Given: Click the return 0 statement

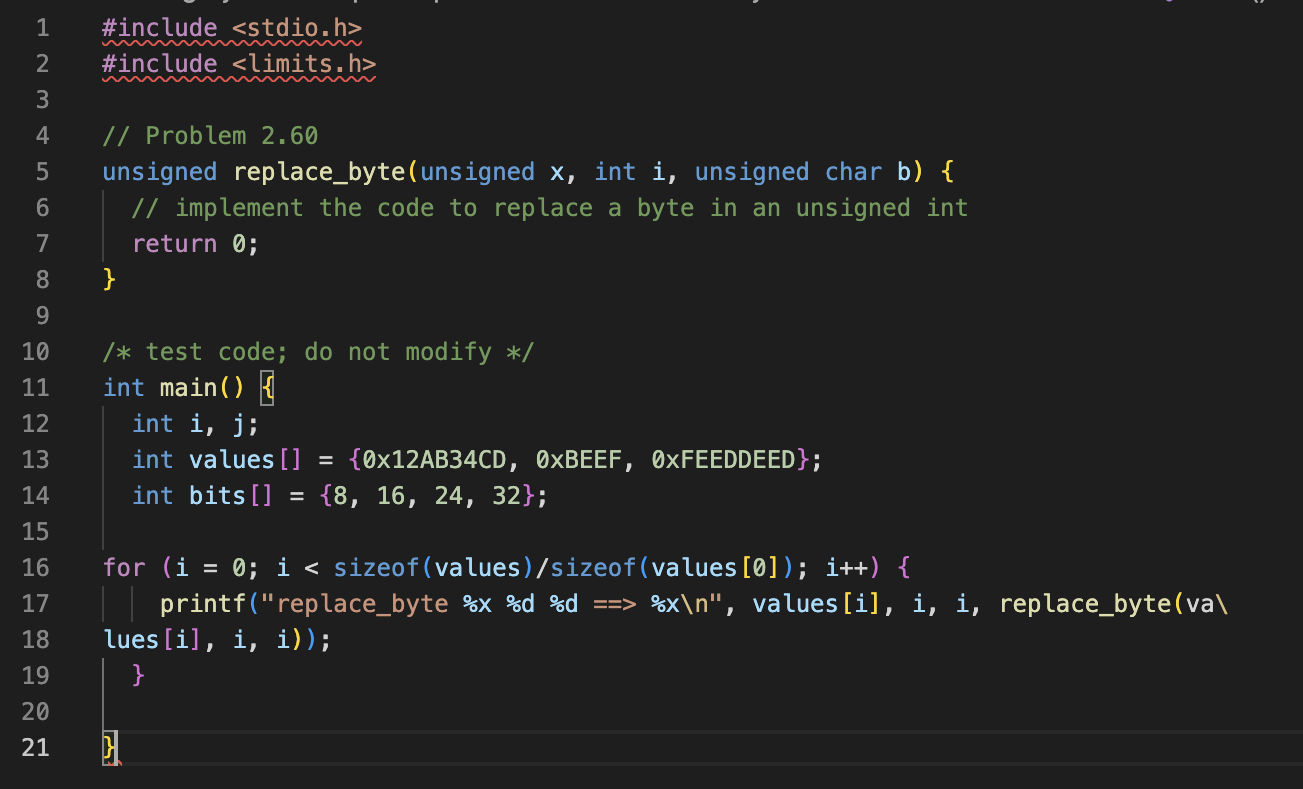Looking at the screenshot, I should [183, 243].
